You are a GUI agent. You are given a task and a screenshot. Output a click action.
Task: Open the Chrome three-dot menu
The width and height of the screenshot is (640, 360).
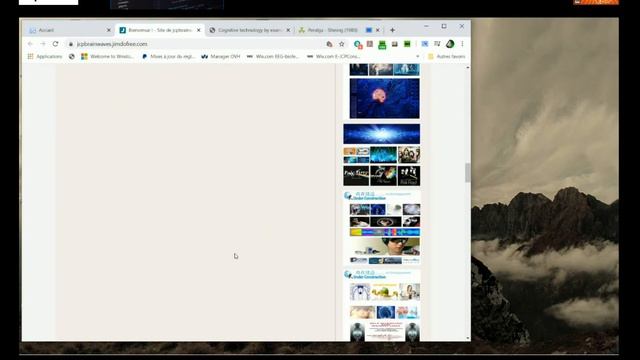click(x=462, y=44)
